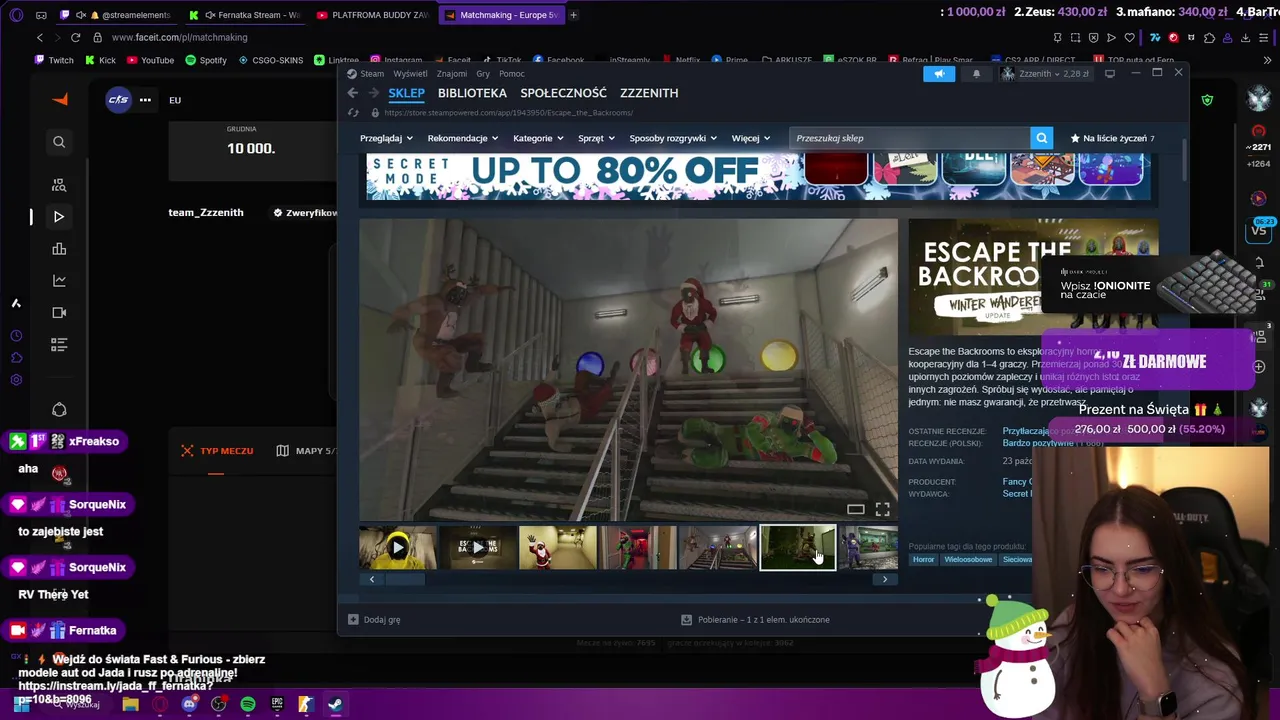
Task: Open the Zzzenith account dropdown in Steam
Action: pos(1046,74)
